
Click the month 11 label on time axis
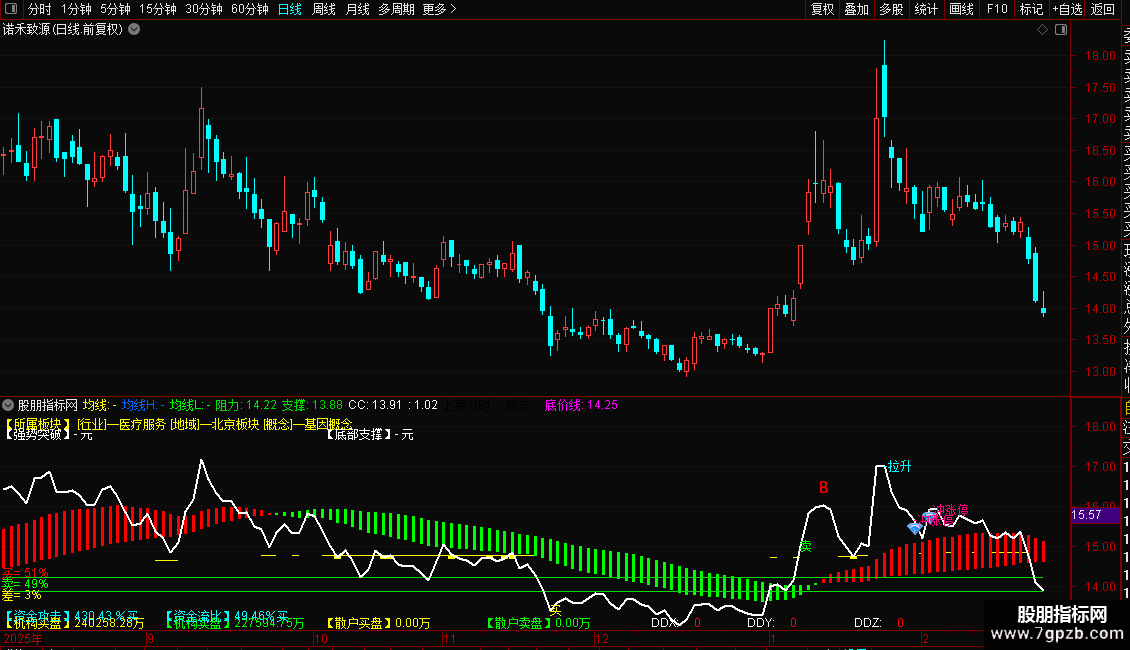(x=449, y=638)
